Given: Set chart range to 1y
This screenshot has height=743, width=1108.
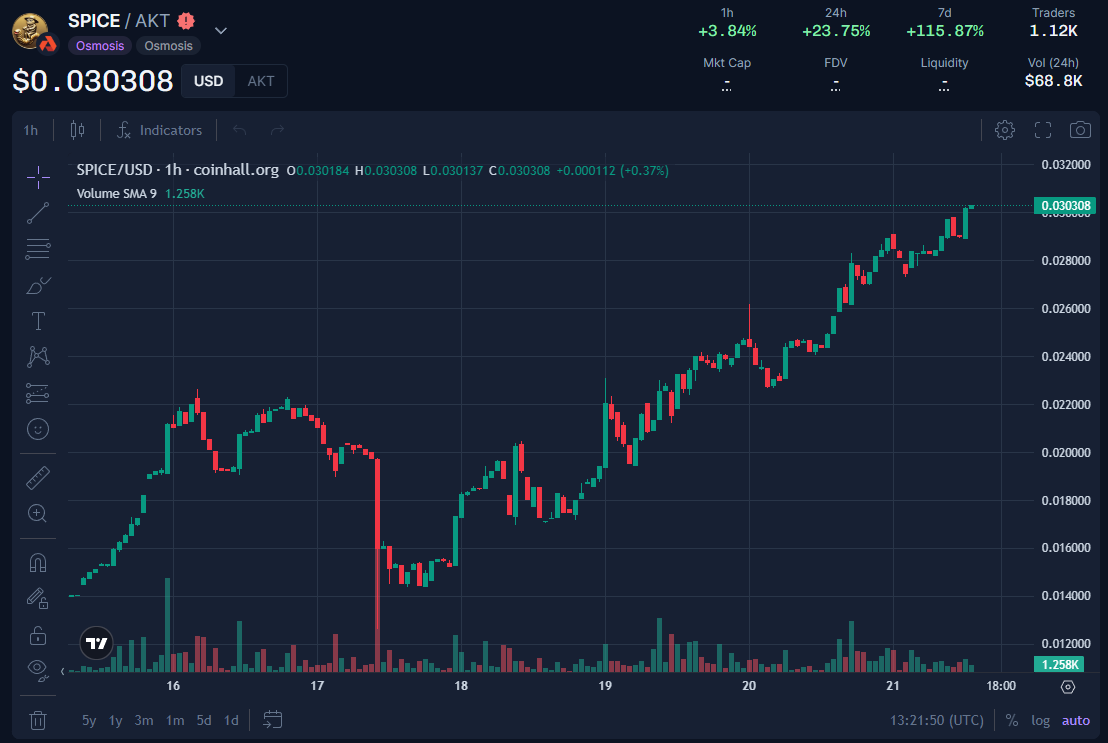Looking at the screenshot, I should pos(115,720).
